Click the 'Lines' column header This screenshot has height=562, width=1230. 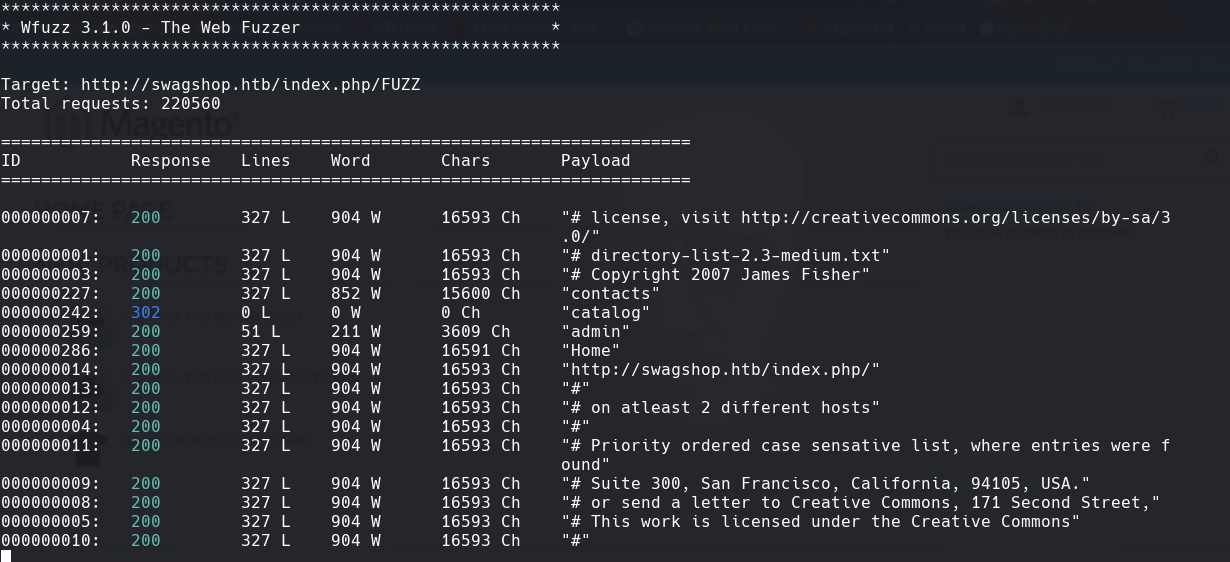point(266,160)
